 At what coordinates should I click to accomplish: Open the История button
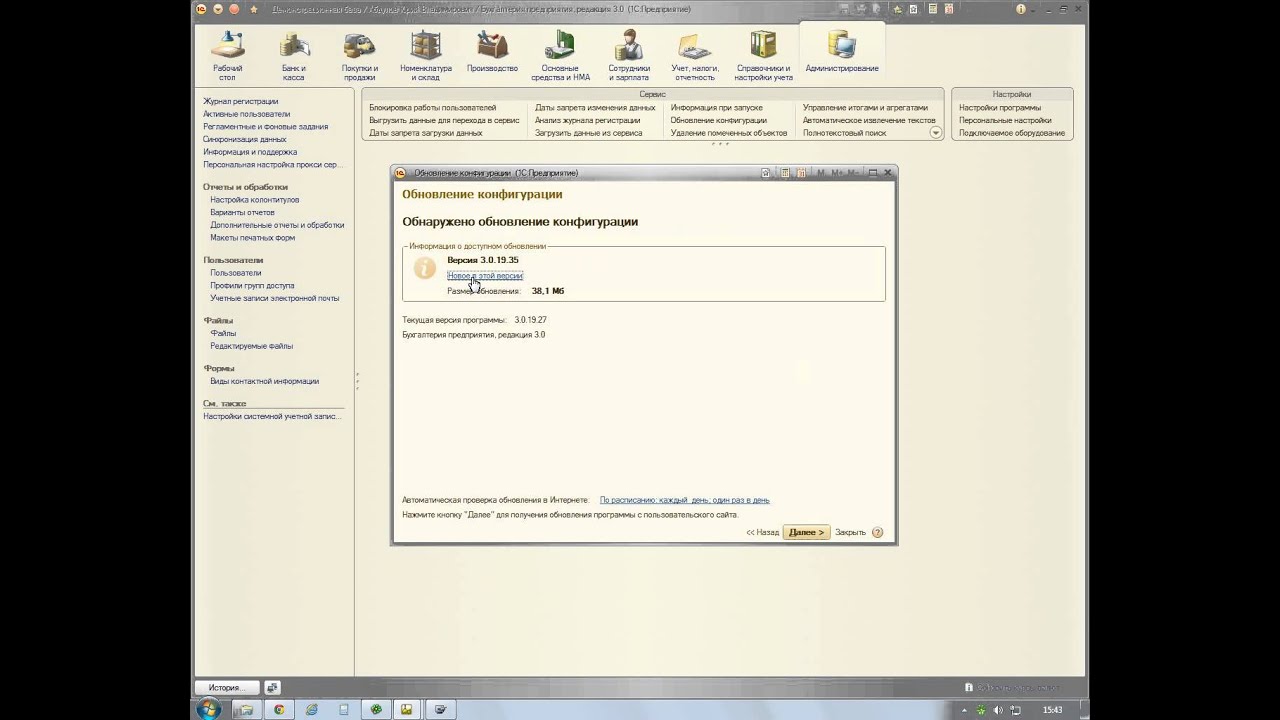tap(225, 688)
